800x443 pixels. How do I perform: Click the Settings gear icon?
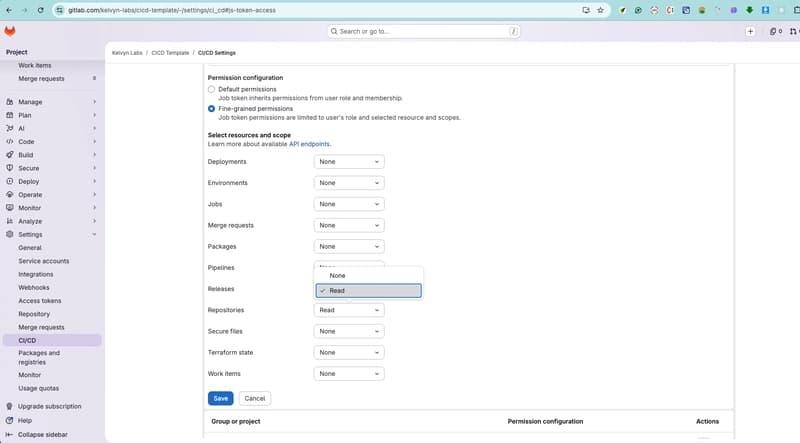(10, 234)
